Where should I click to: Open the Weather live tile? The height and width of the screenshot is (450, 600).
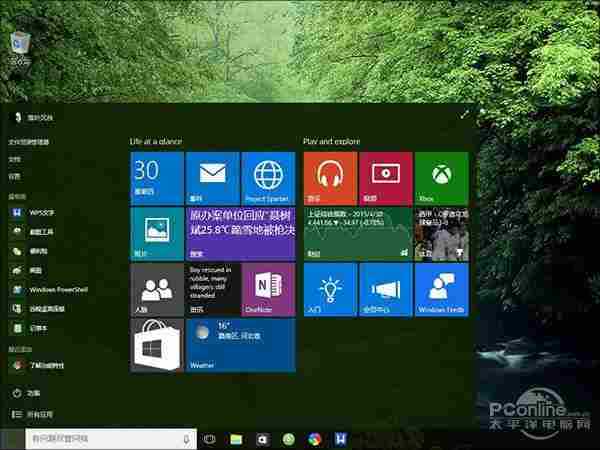240,346
